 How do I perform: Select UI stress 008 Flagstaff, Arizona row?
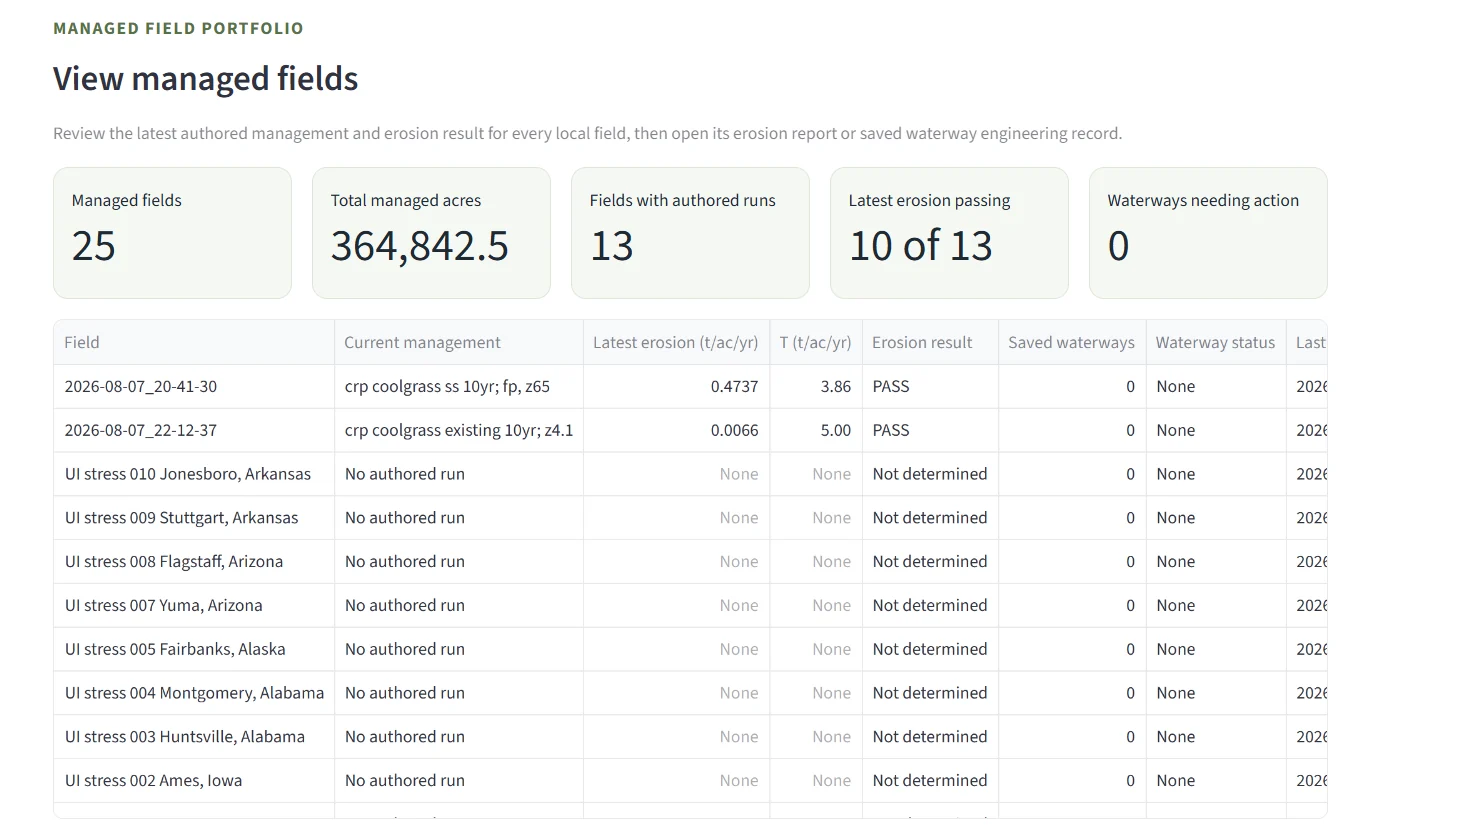[x=690, y=562]
